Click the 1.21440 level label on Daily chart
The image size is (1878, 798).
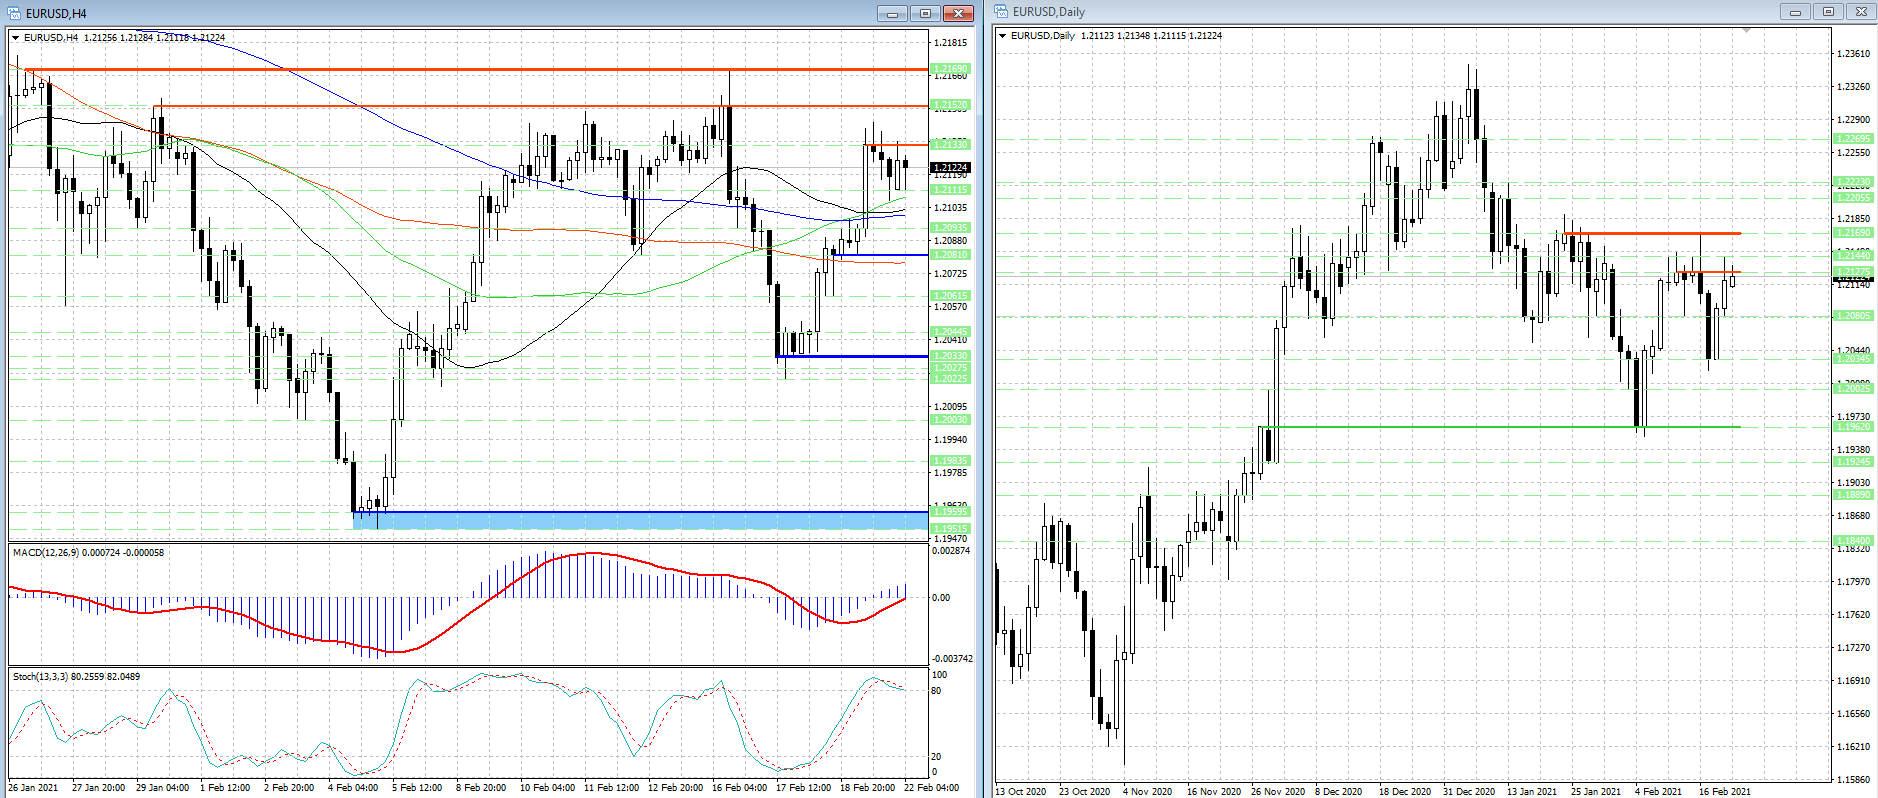1853,256
